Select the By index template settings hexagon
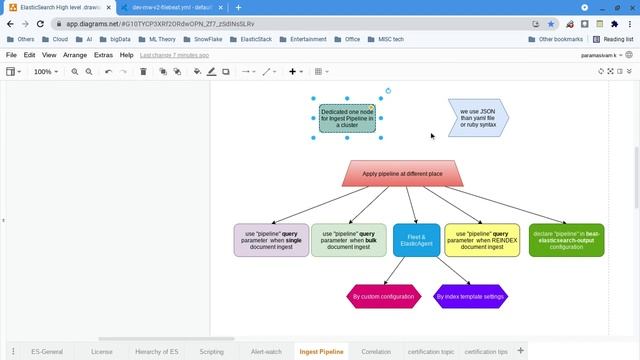Image resolution: width=640 pixels, height=360 pixels. (x=470, y=296)
